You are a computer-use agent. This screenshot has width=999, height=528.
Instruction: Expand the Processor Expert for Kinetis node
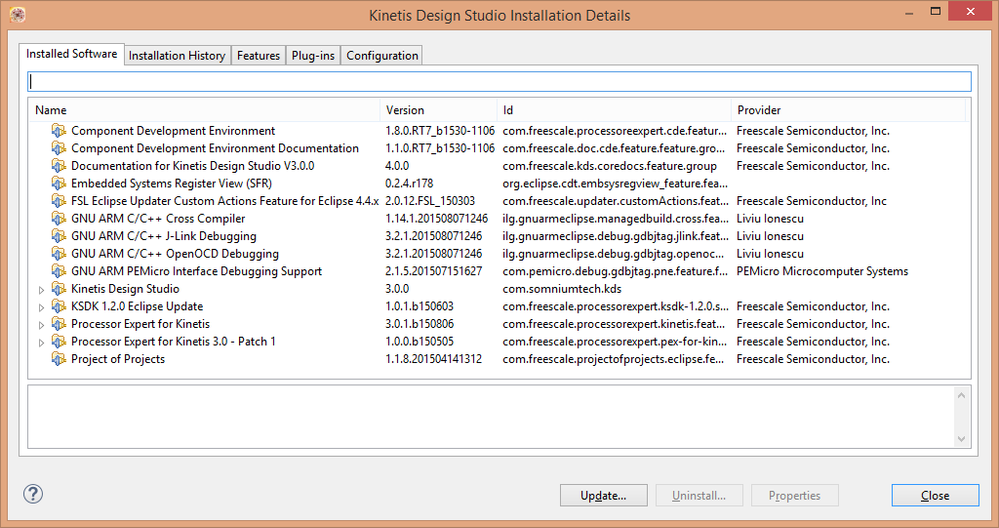[x=41, y=324]
